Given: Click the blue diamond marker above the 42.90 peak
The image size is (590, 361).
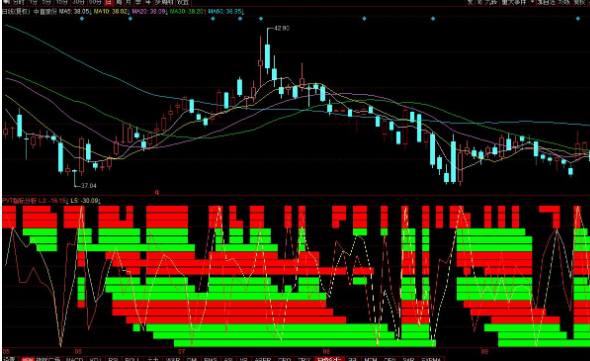Looking at the screenshot, I should 261,18.
